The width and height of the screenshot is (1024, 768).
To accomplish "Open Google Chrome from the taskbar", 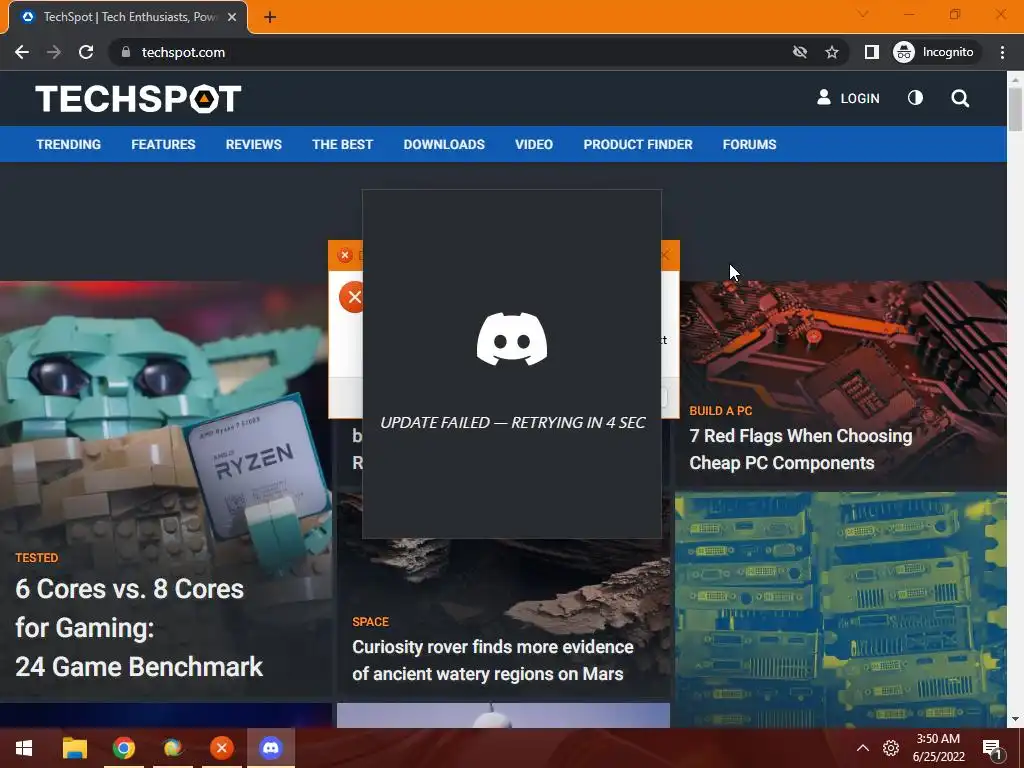I will (x=123, y=748).
